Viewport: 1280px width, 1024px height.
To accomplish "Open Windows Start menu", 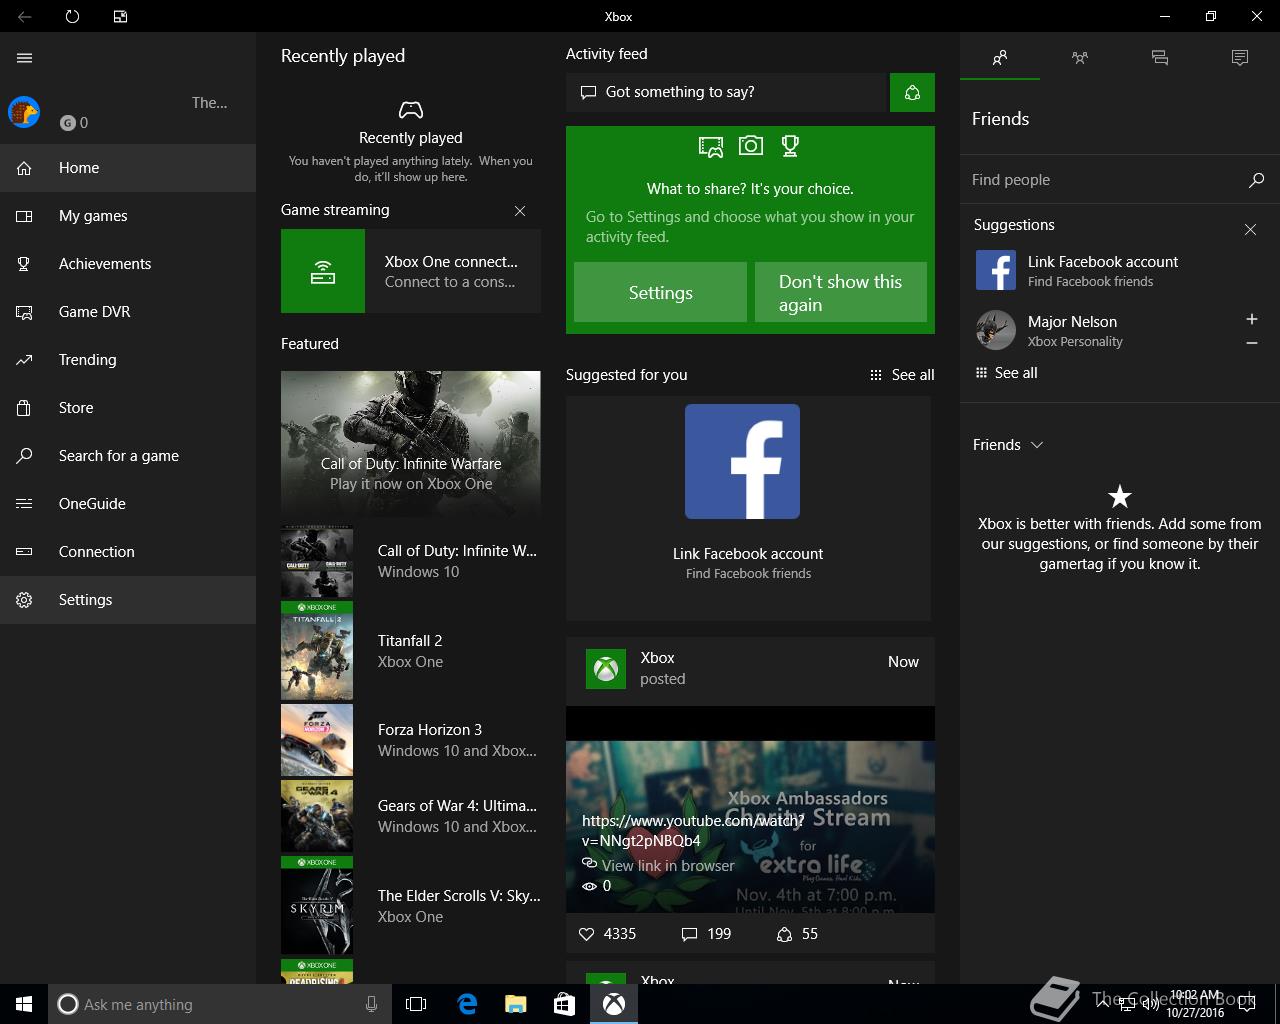I will point(24,1004).
